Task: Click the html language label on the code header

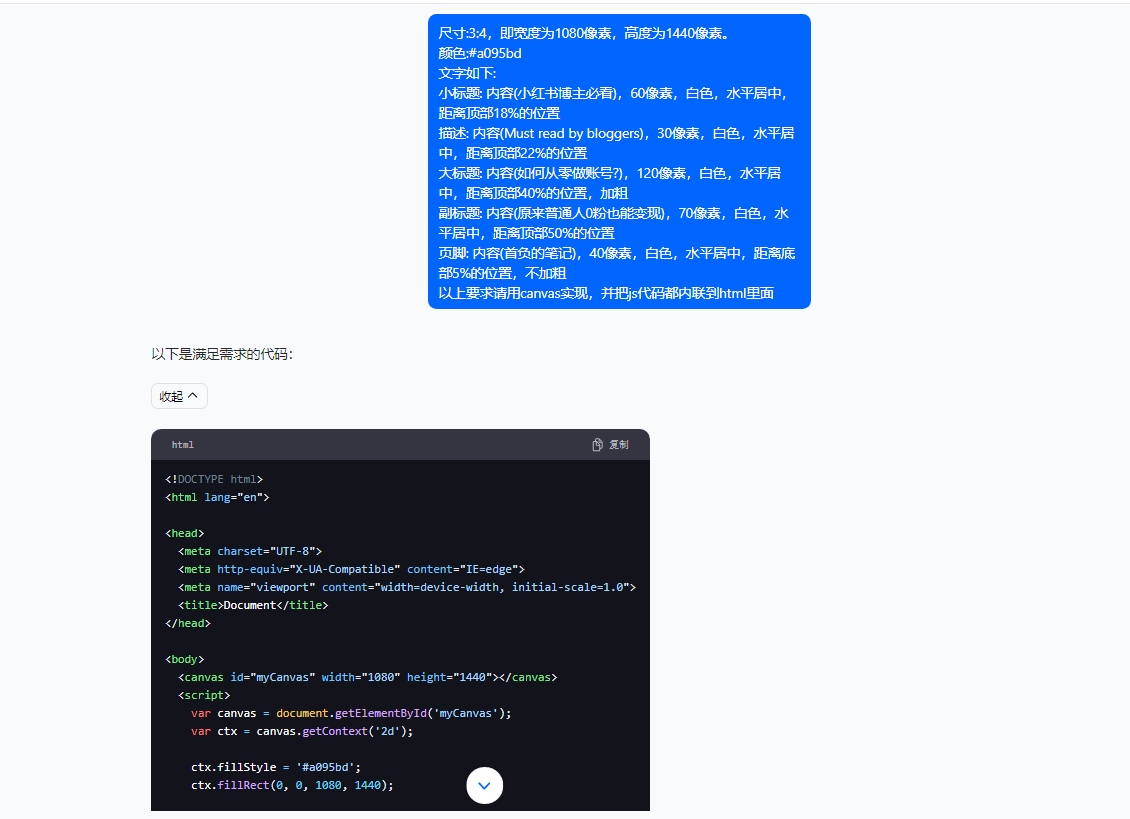Action: coord(182,444)
